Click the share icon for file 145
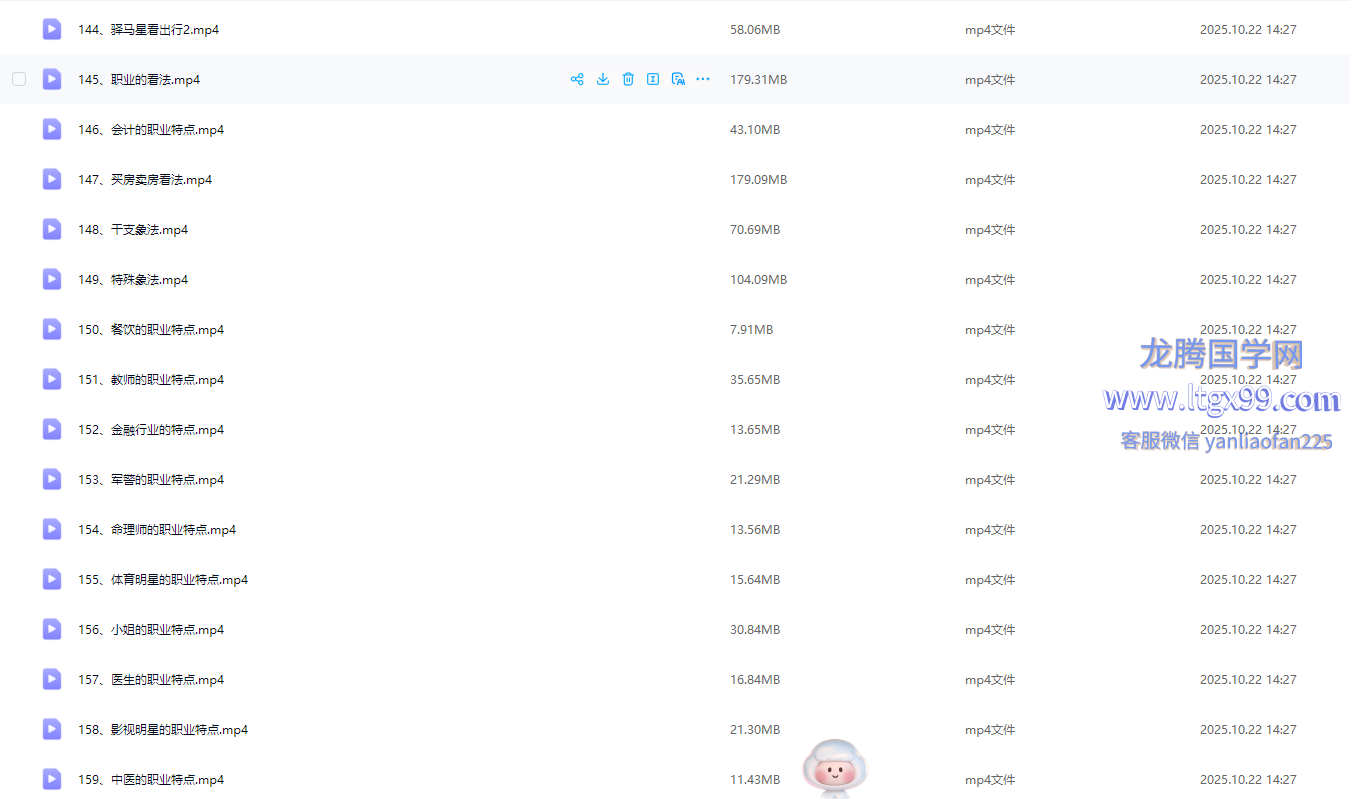 pyautogui.click(x=577, y=79)
